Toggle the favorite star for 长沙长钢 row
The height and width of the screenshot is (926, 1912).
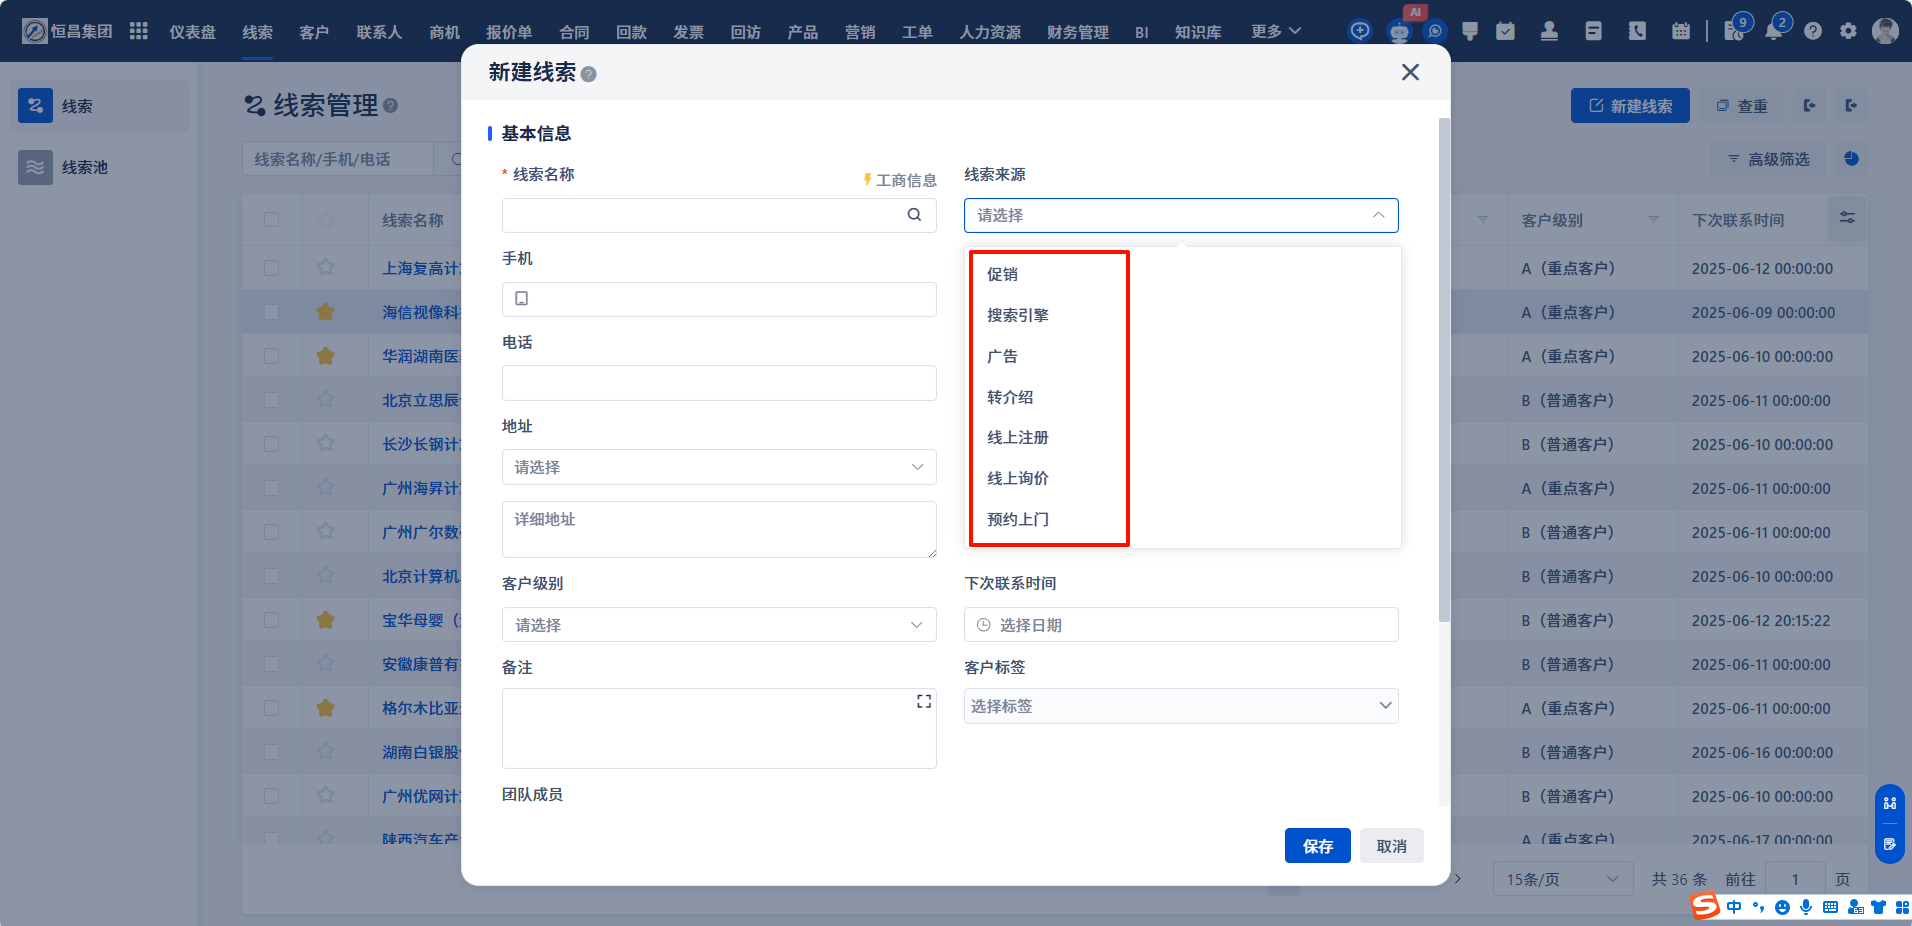[325, 444]
